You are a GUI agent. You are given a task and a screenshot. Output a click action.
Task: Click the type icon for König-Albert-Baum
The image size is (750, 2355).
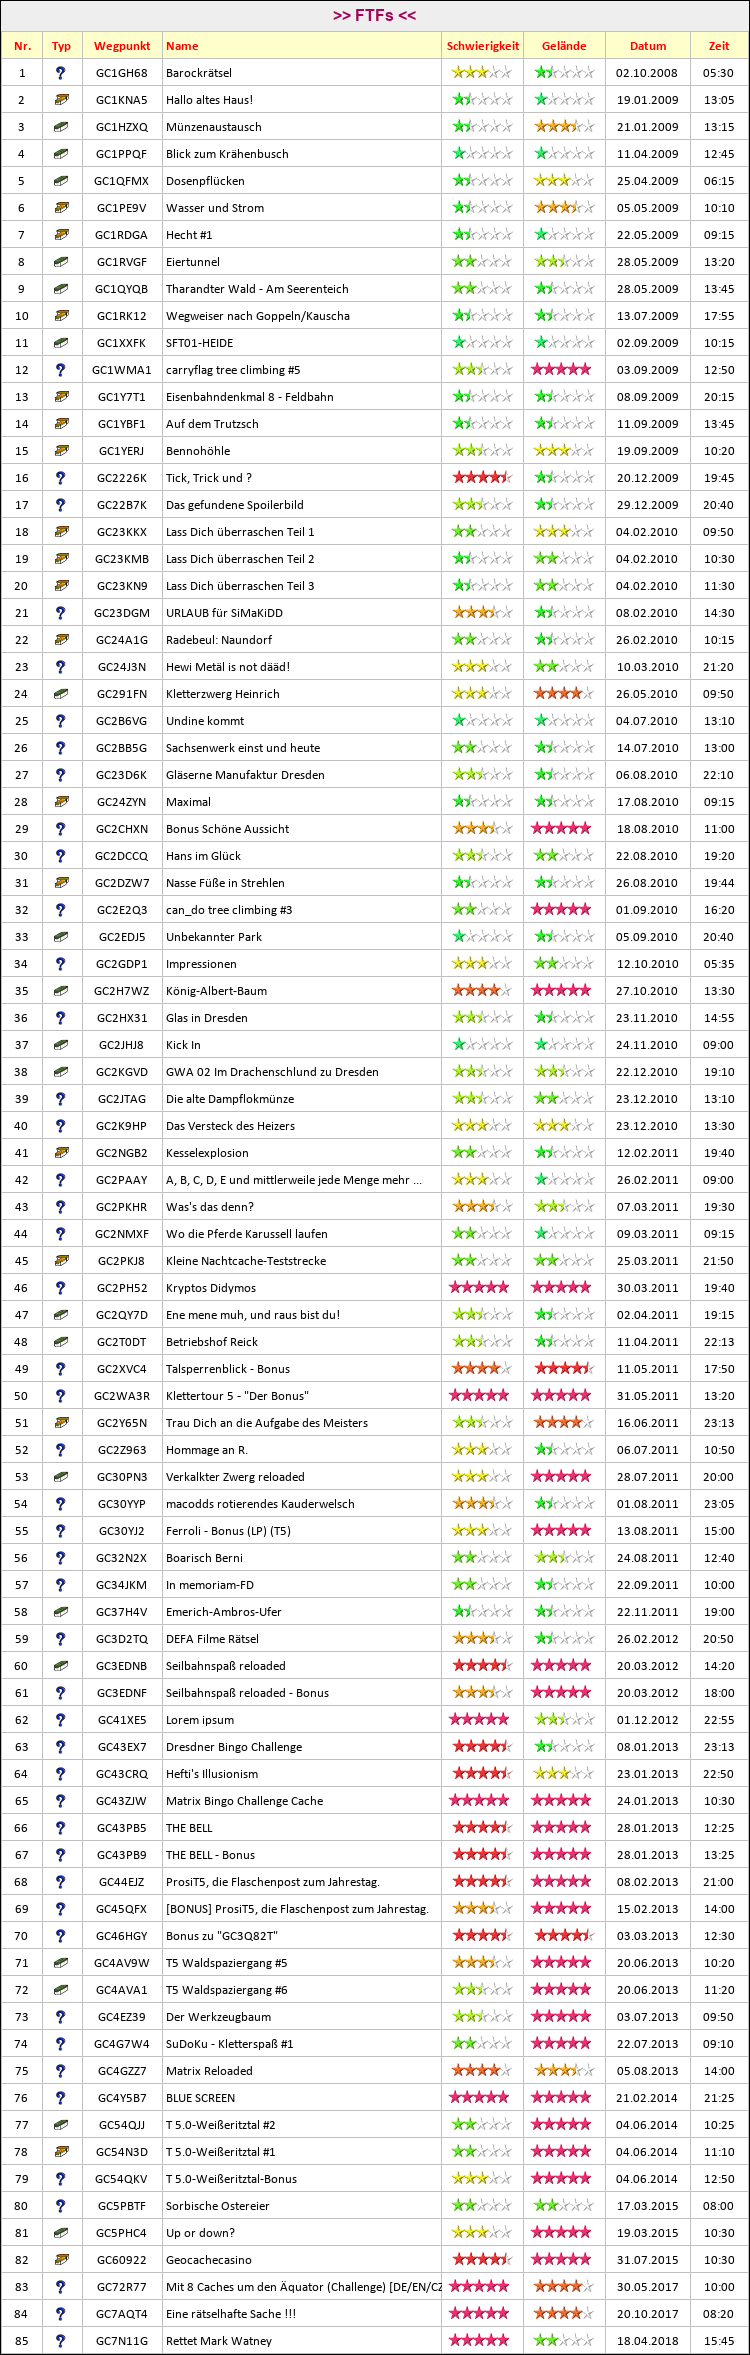(61, 991)
